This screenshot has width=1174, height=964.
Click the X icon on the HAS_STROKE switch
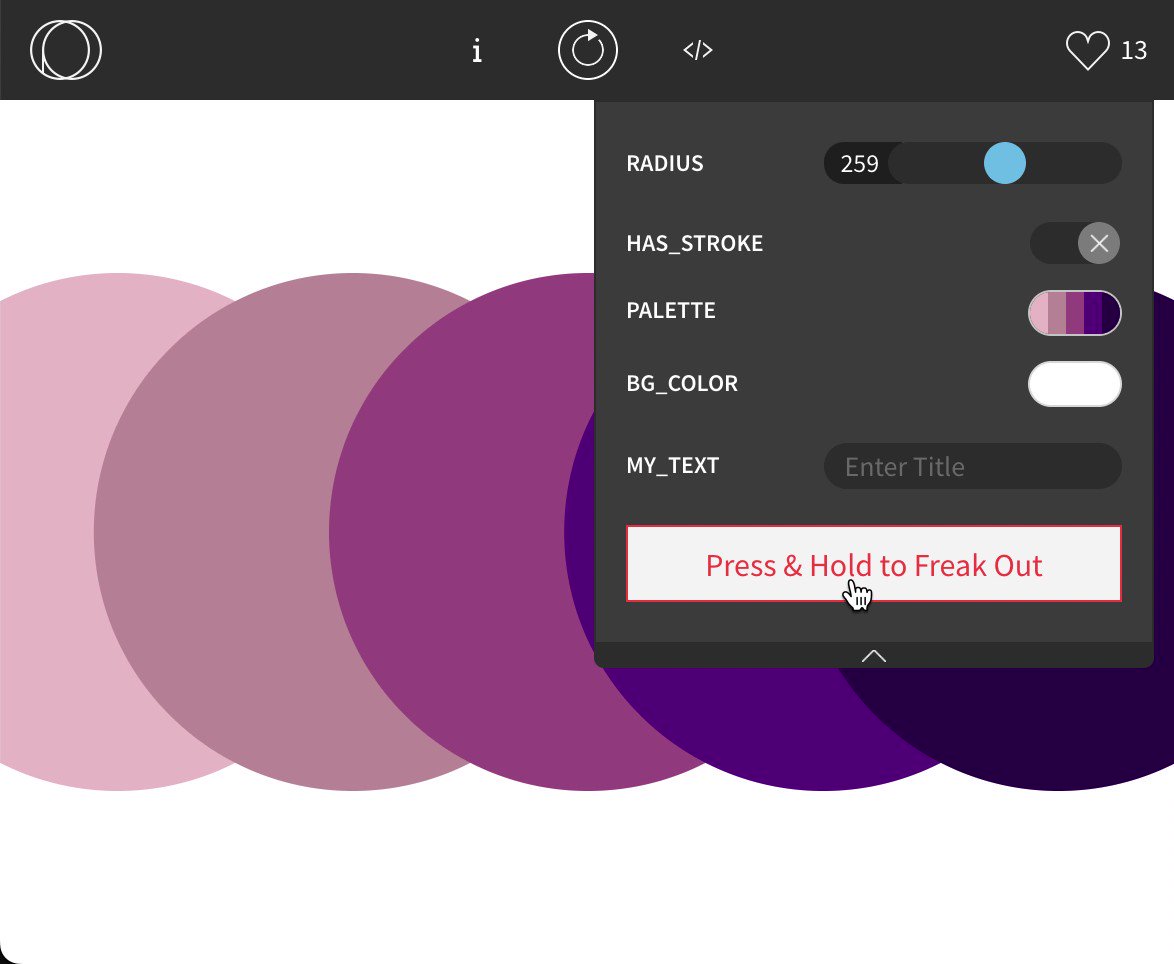click(1100, 243)
